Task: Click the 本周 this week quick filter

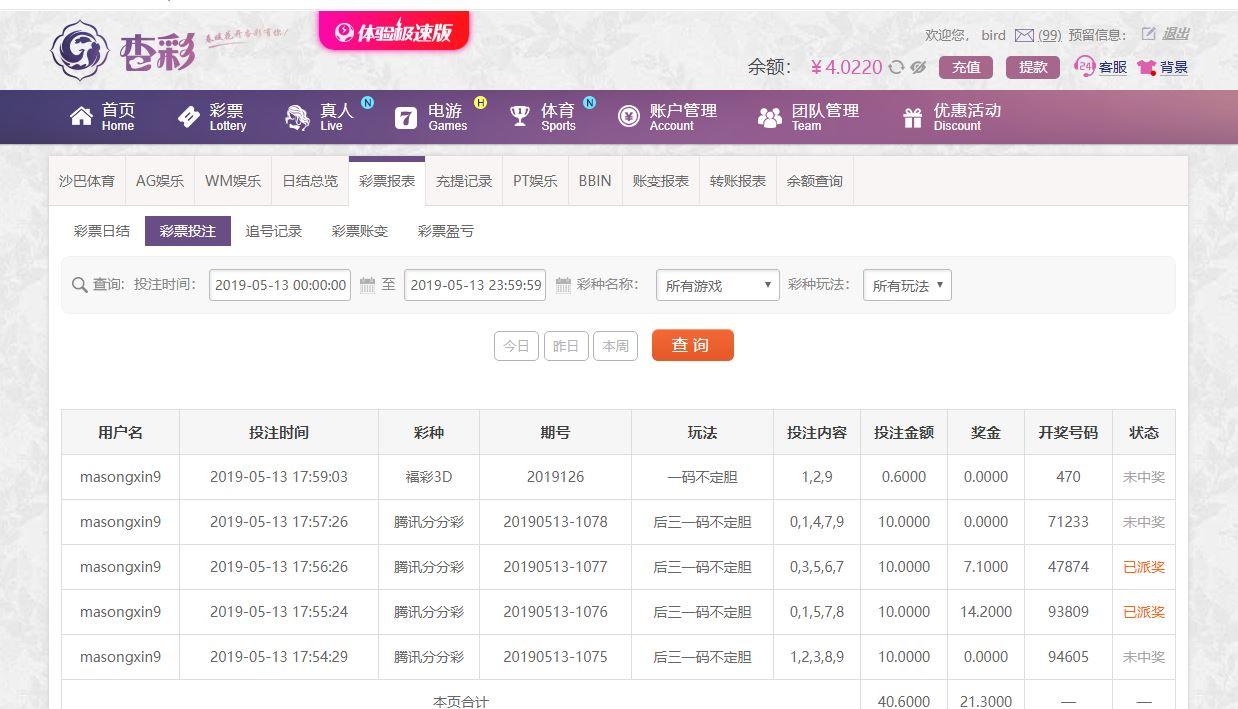Action: 615,346
